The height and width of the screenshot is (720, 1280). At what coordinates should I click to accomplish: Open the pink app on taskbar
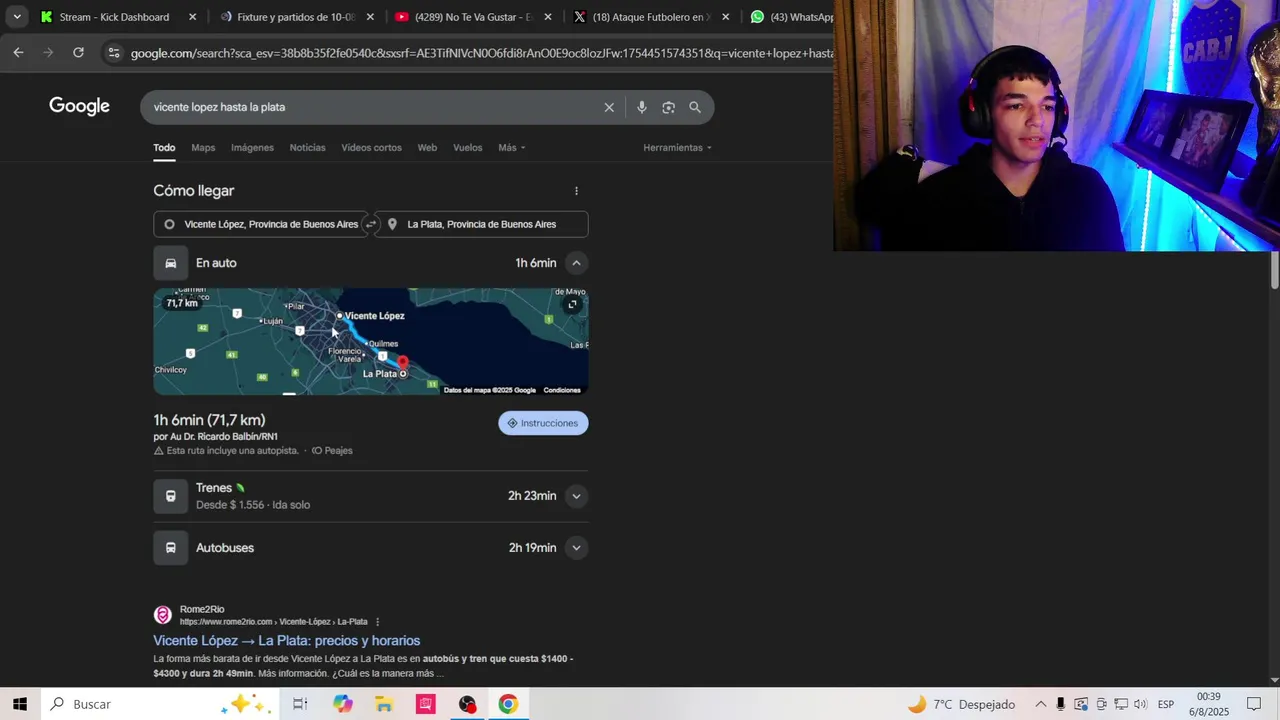[x=426, y=704]
